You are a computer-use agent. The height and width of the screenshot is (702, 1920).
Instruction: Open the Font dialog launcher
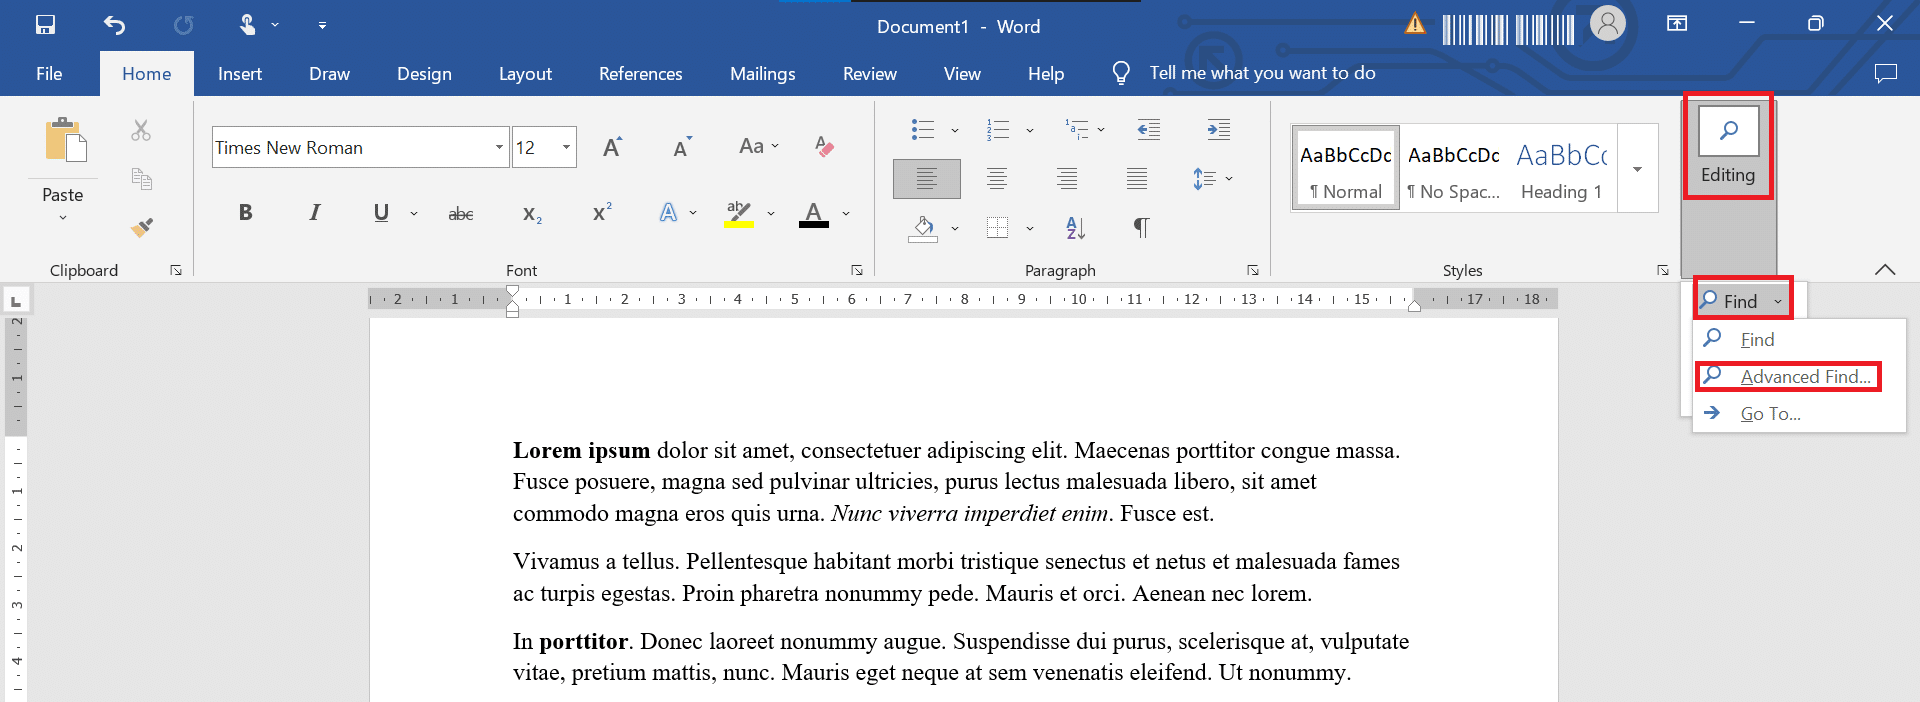[857, 270]
